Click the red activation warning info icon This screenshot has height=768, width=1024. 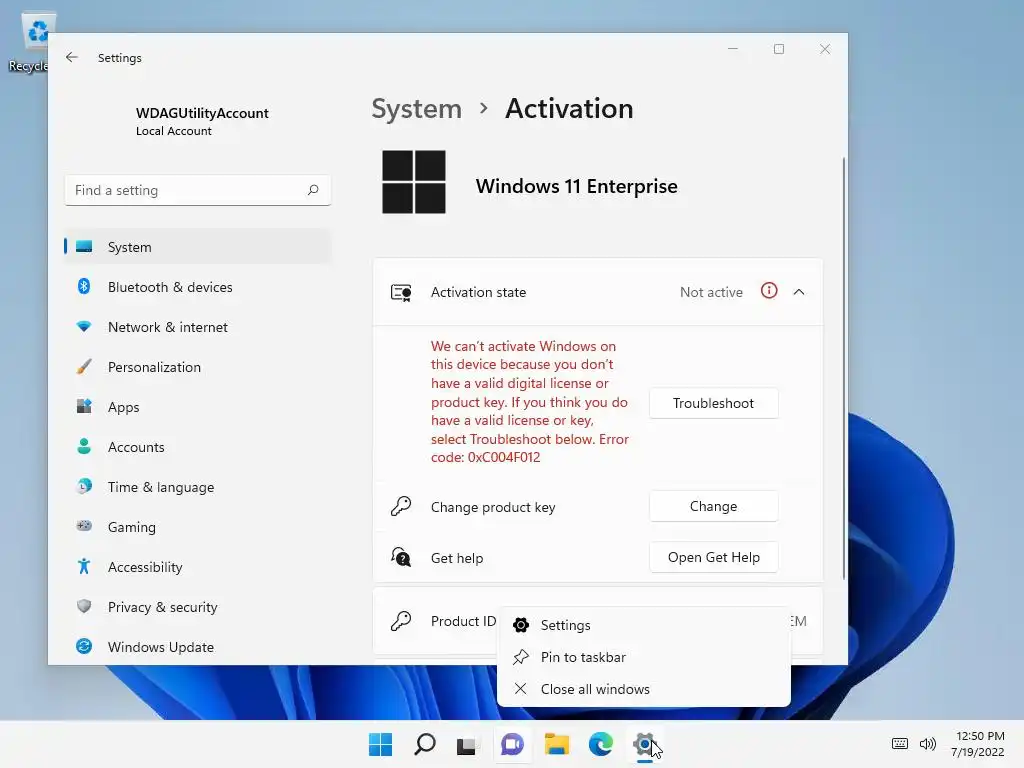click(769, 291)
